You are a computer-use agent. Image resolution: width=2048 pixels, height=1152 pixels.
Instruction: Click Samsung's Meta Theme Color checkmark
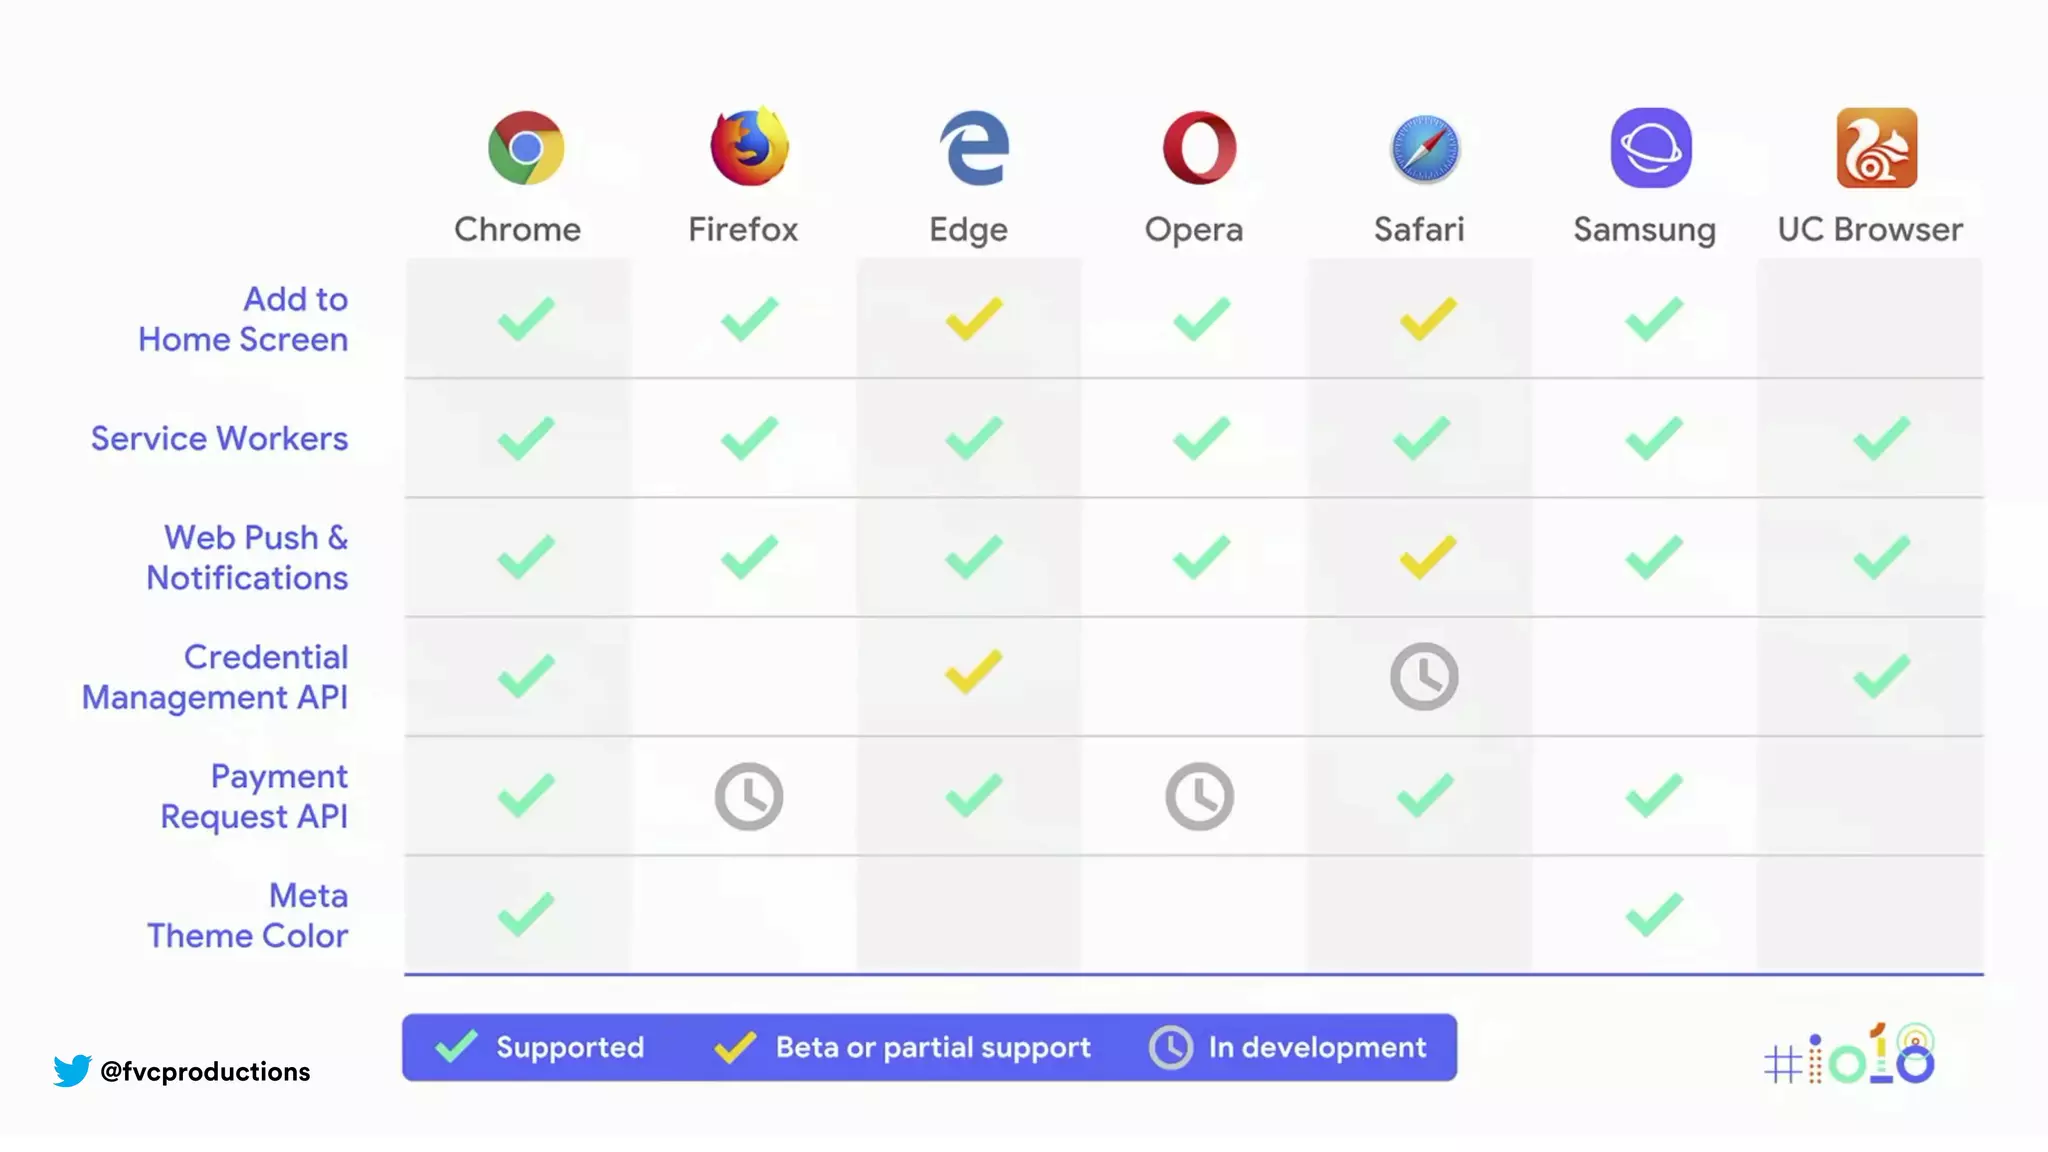1654,914
